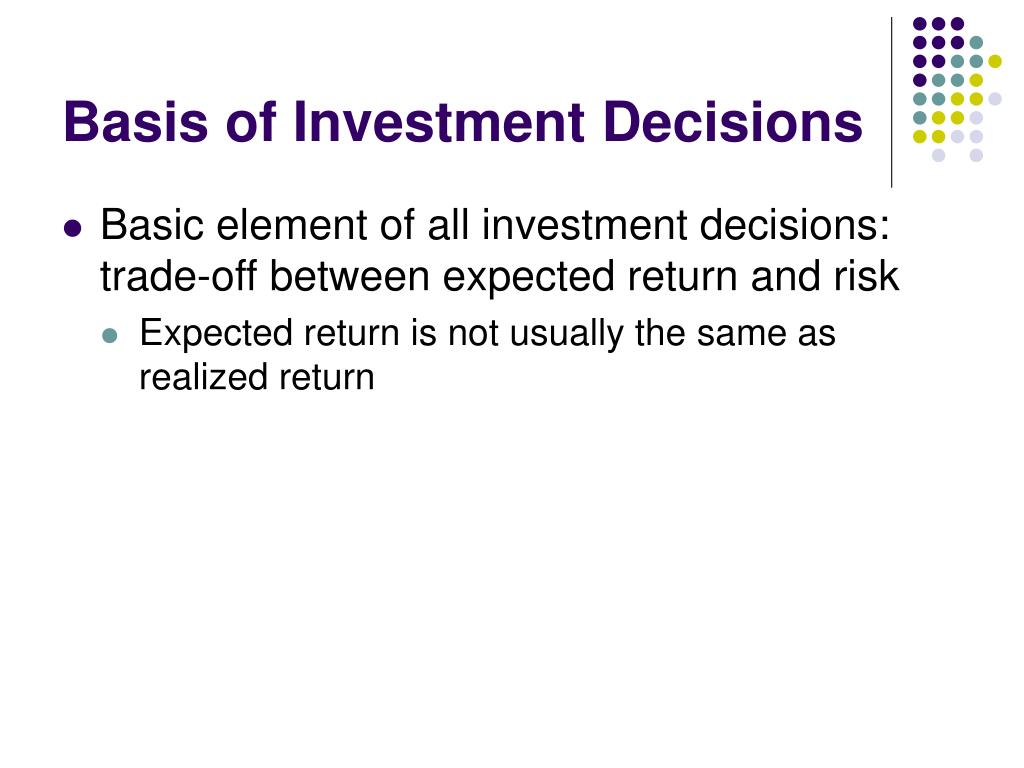Click the yellow dot ending the grid's third row
The image size is (1024, 768).
995,61
